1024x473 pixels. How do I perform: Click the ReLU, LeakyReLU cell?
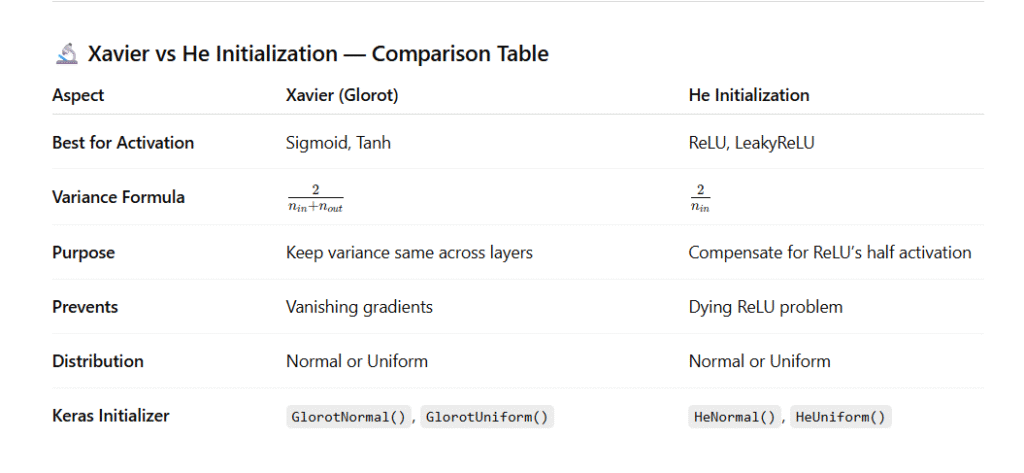pos(751,143)
